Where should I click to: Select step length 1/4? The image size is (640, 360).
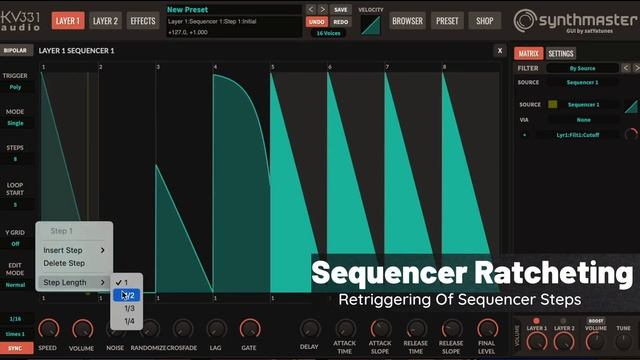(127, 321)
